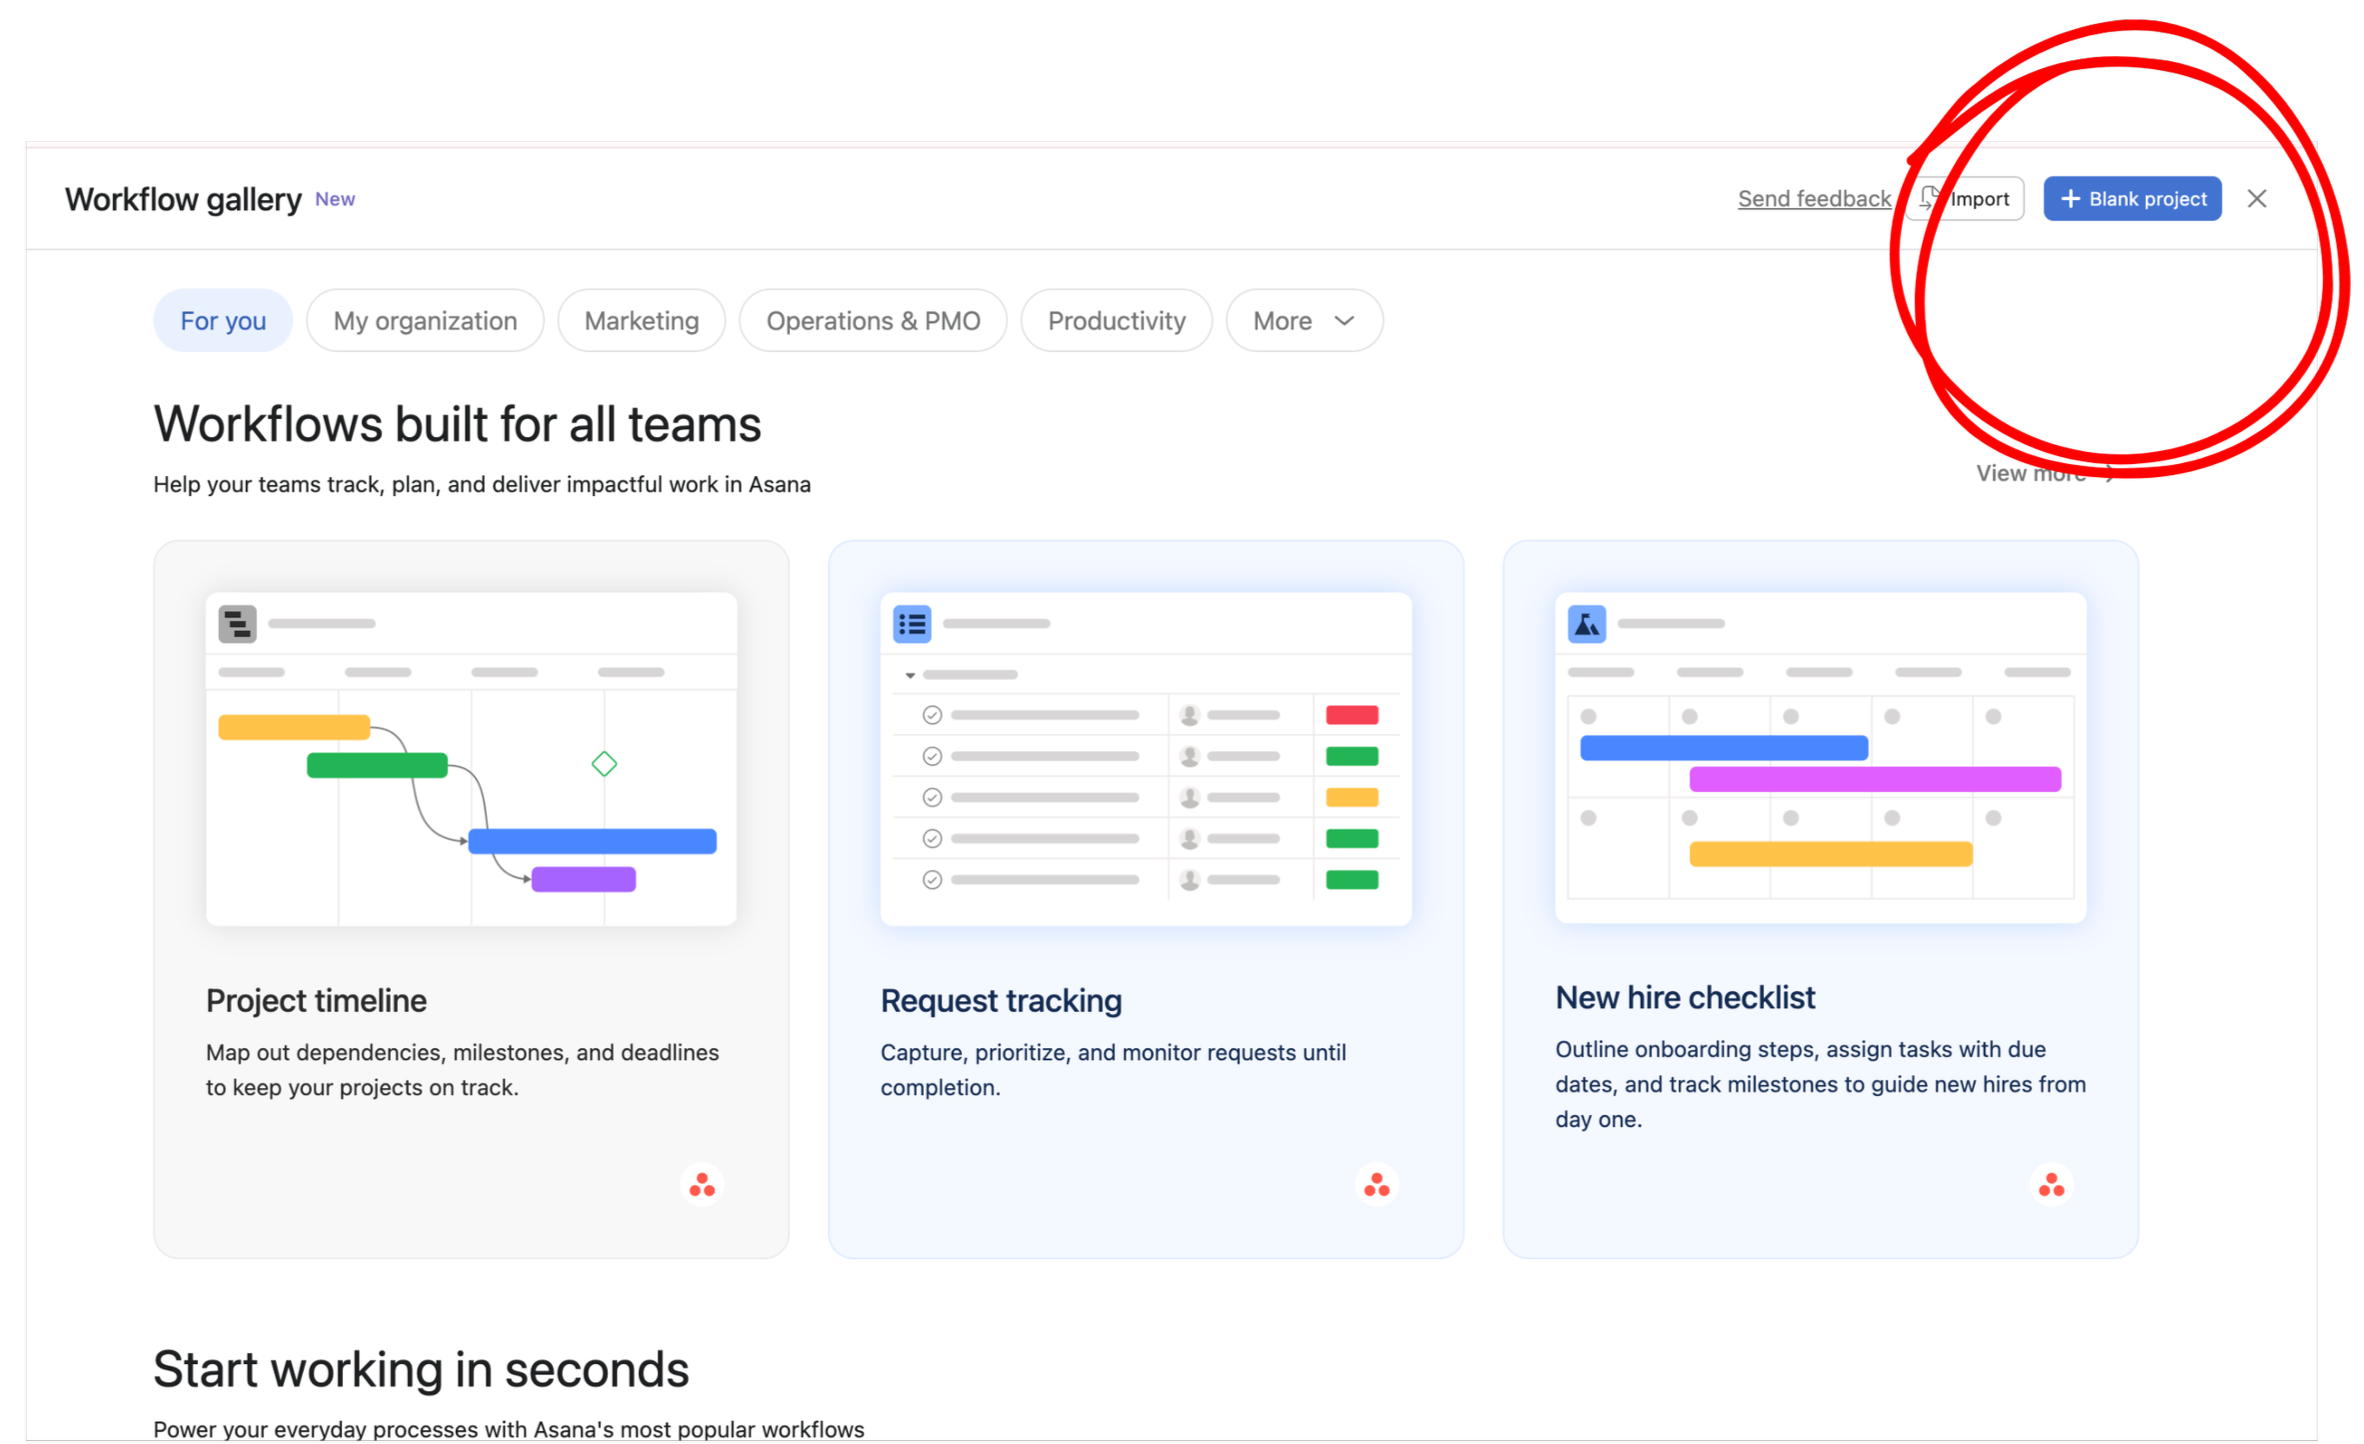Click the green diamond milestone in timeline preview
Image resolution: width=2364 pixels, height=1444 pixels.
click(x=604, y=764)
